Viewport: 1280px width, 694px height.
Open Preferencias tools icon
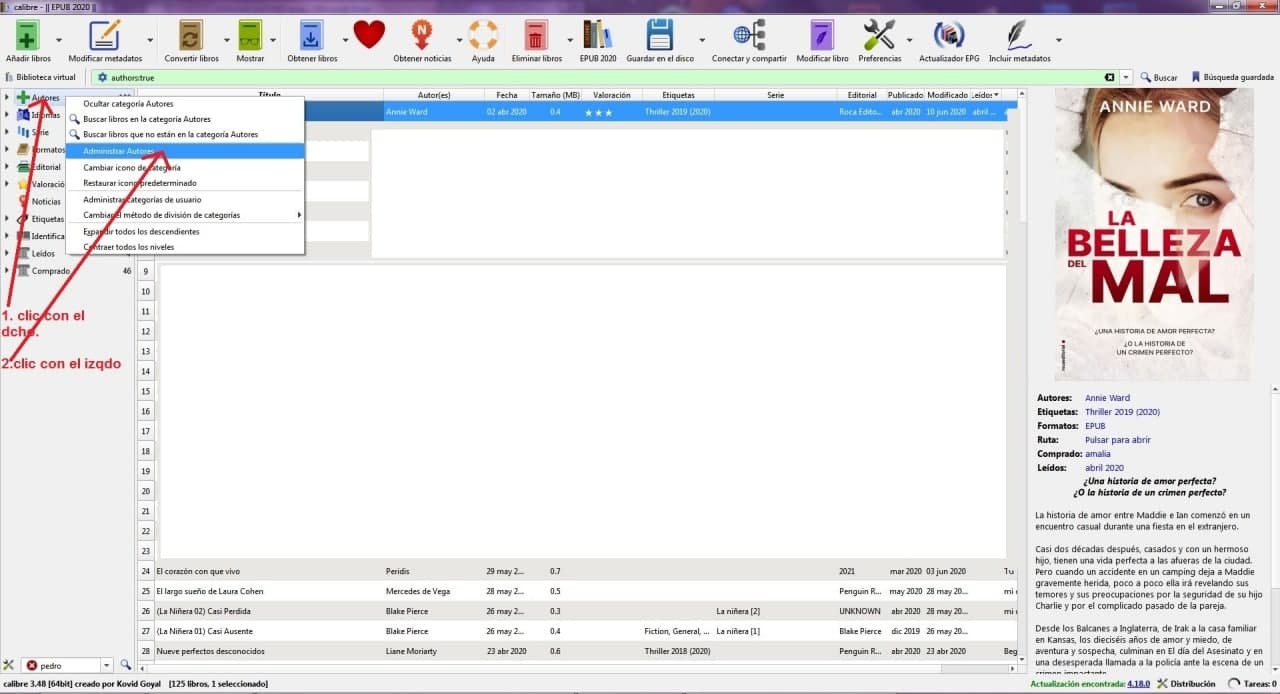pyautogui.click(x=879, y=35)
